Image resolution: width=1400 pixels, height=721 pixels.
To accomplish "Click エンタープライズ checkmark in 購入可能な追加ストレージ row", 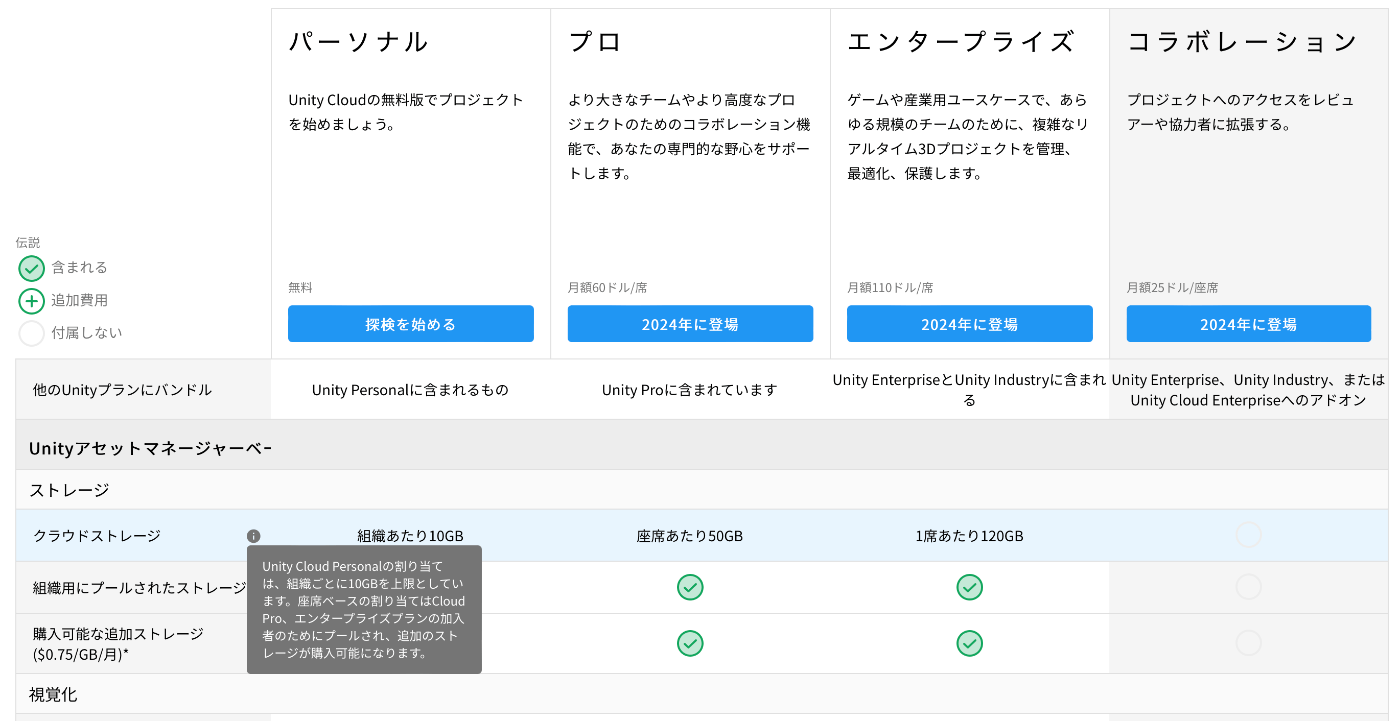I will coord(969,643).
